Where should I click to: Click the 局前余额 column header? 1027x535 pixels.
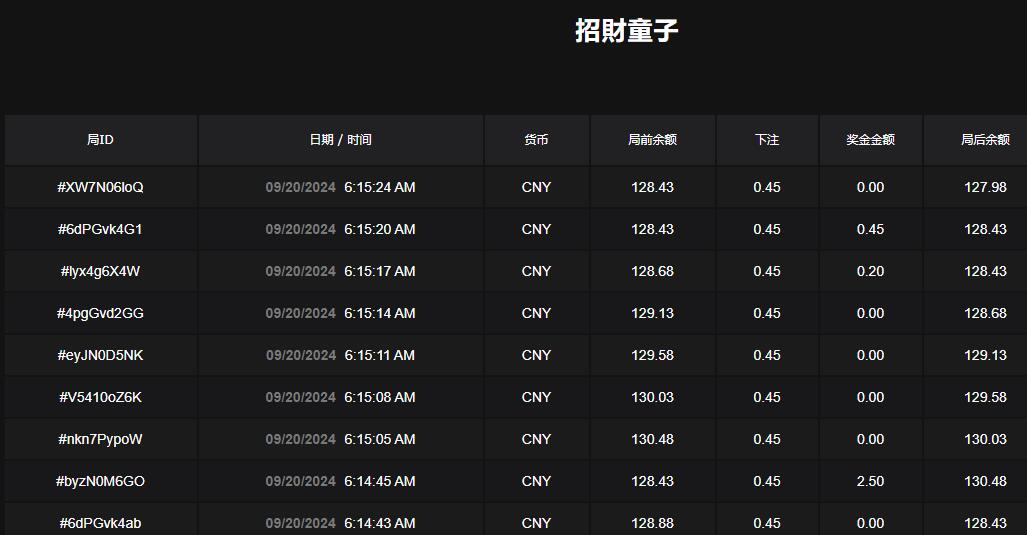point(652,140)
